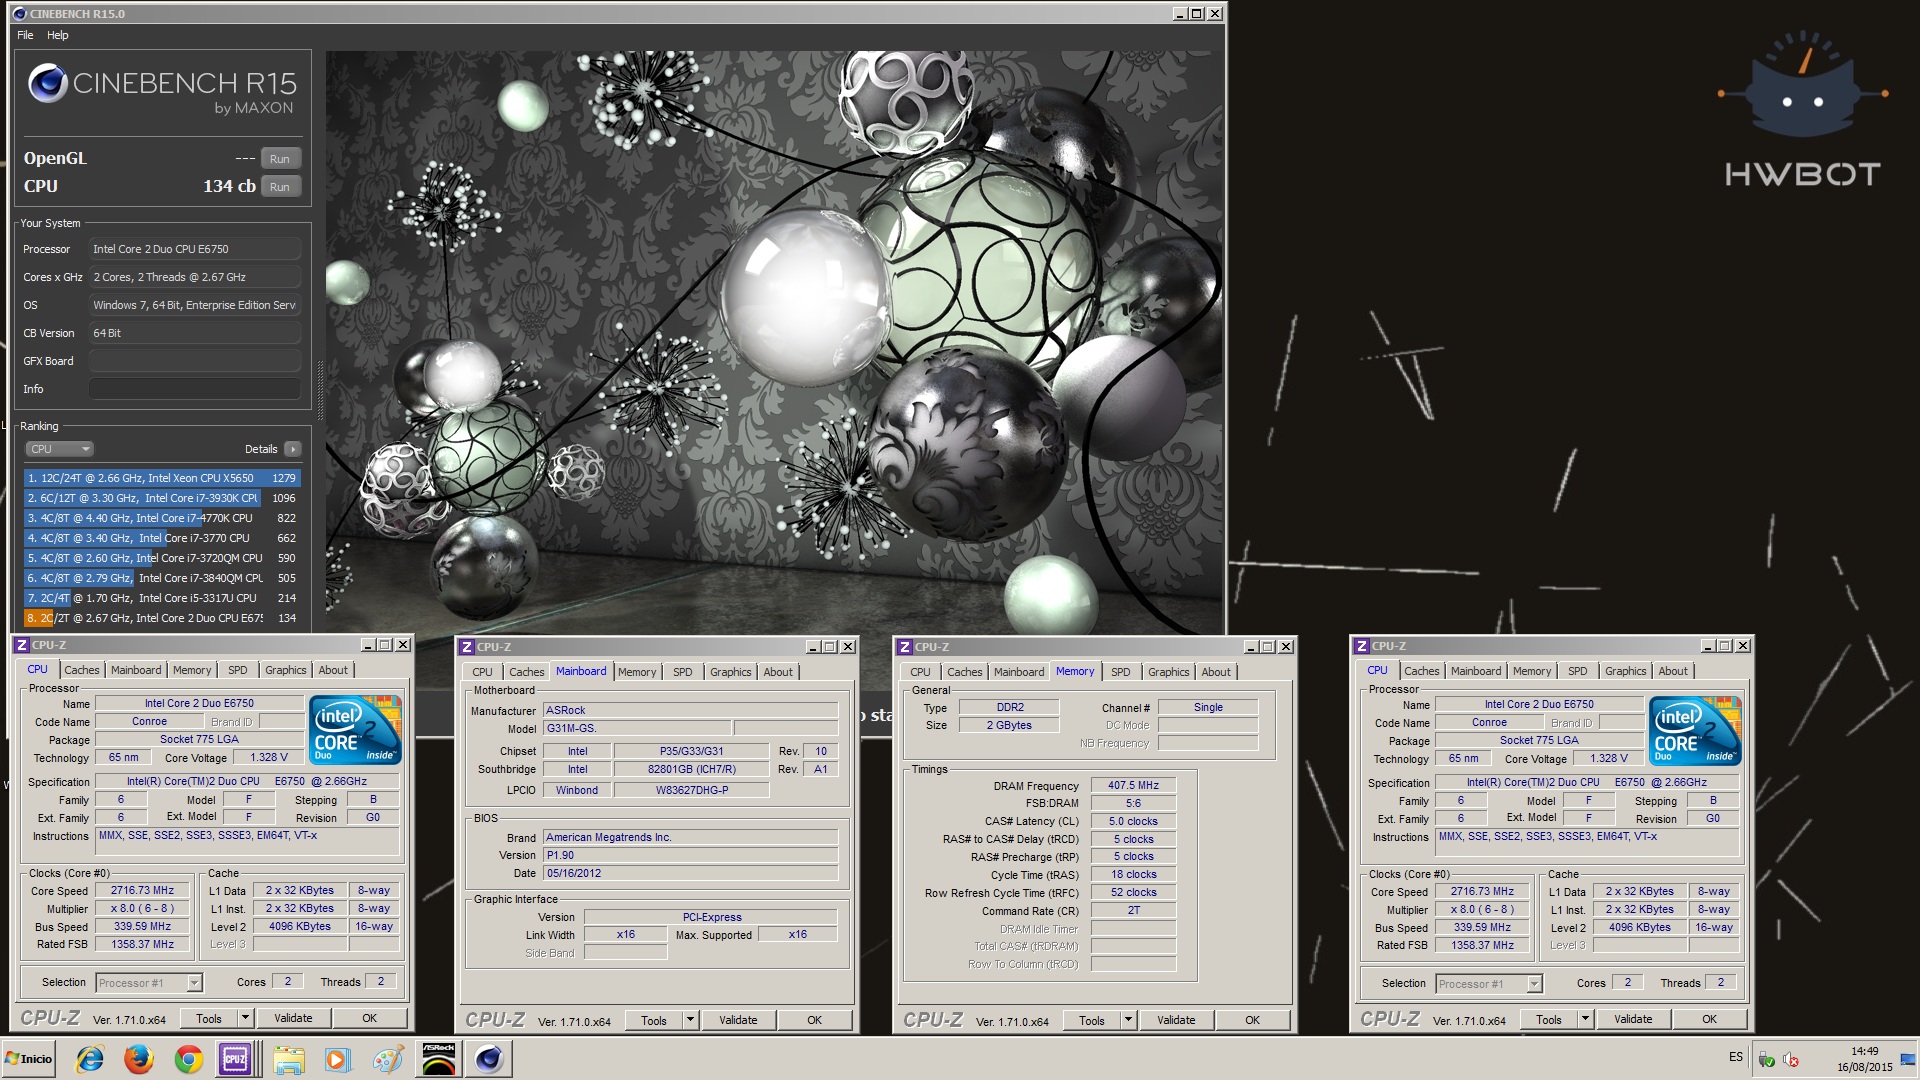Viewport: 1920px width, 1080px height.
Task: Click OK in the Memory CPU-Z window
Action: [x=1252, y=1020]
